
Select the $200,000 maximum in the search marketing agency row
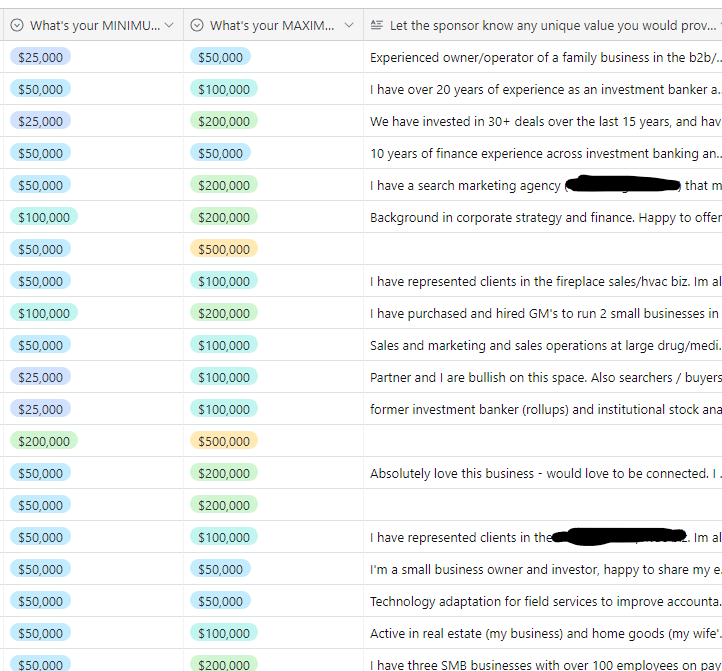click(224, 185)
